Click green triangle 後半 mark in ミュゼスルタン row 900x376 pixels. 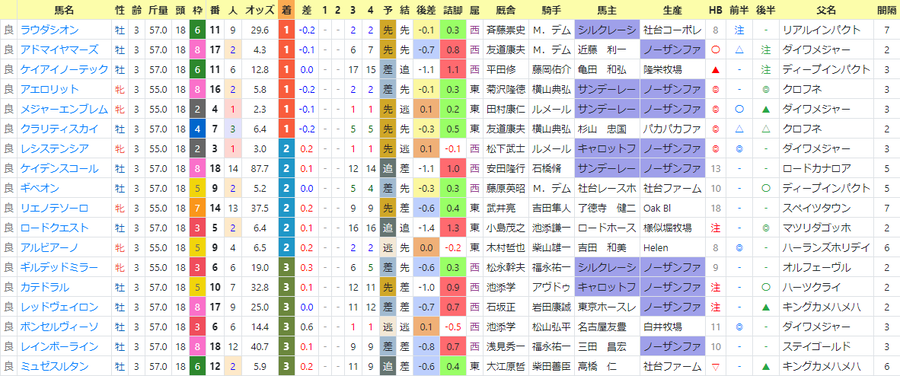(x=765, y=366)
